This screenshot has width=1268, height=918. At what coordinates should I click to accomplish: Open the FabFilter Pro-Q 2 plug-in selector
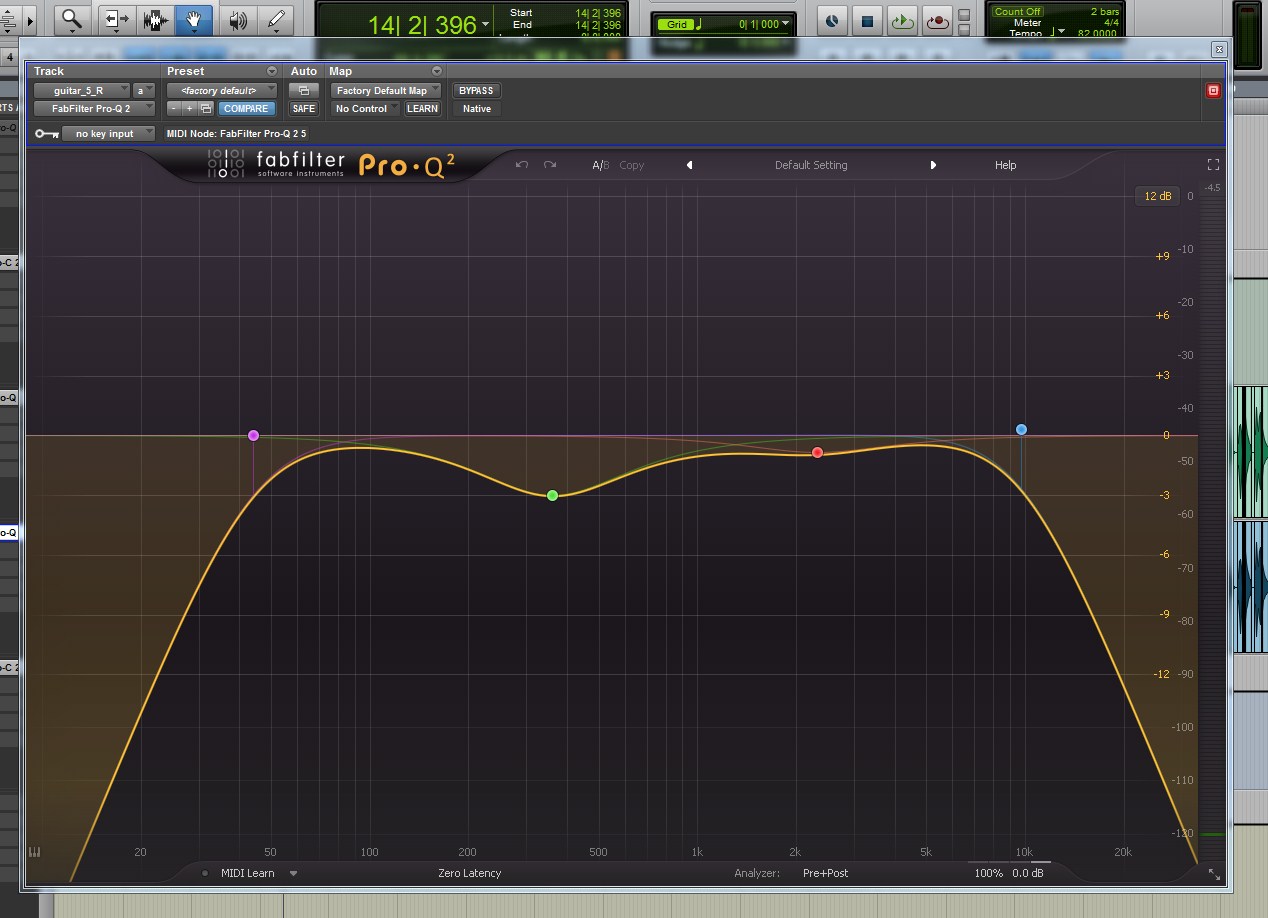95,108
